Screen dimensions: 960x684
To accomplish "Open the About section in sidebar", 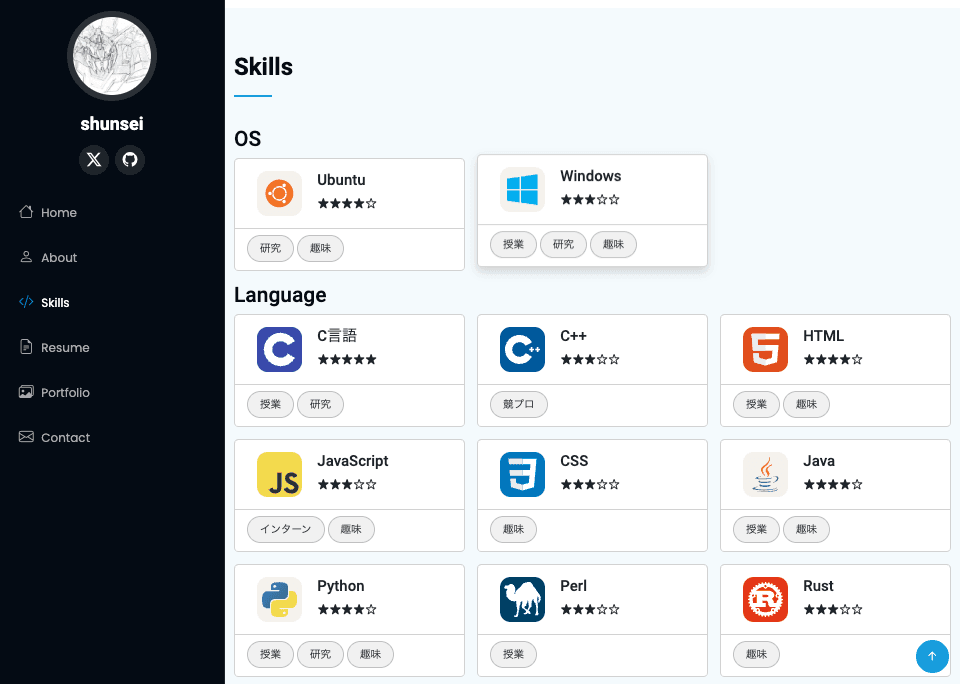I will pyautogui.click(x=58, y=258).
